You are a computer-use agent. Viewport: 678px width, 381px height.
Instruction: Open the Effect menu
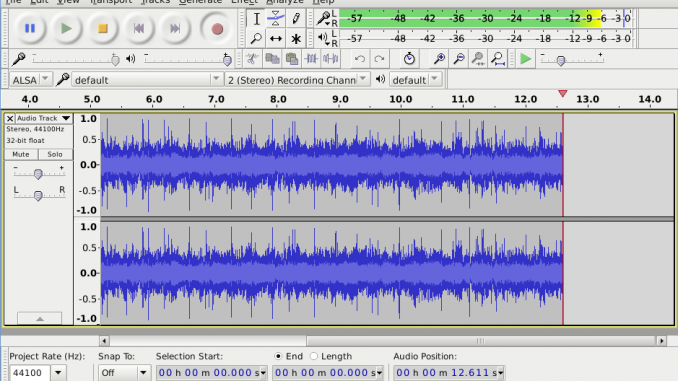[244, 2]
